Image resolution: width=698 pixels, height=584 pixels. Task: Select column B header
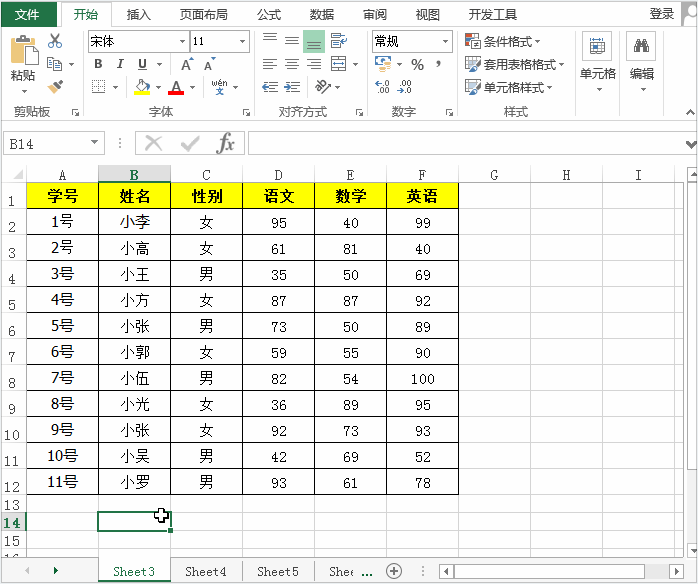(x=134, y=174)
